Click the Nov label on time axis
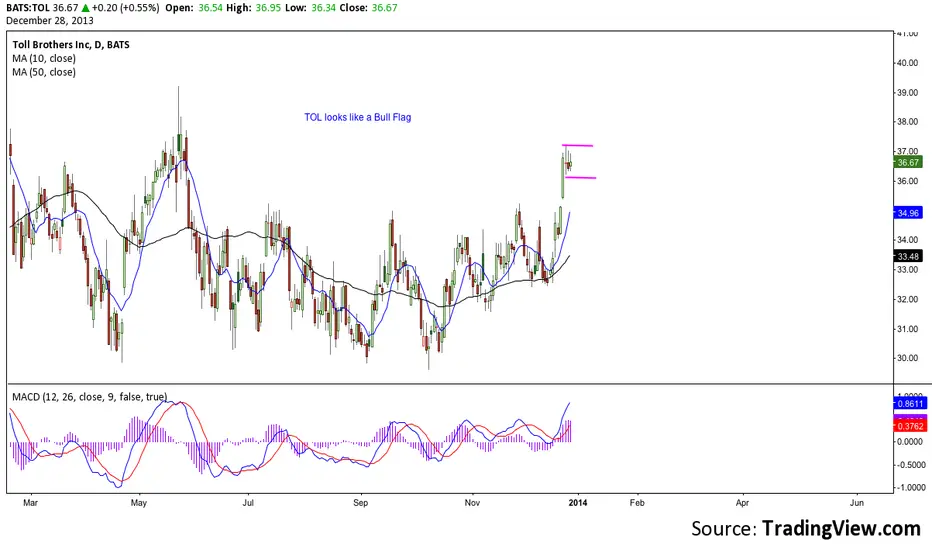Screen dimensions: 932x550 472,502
